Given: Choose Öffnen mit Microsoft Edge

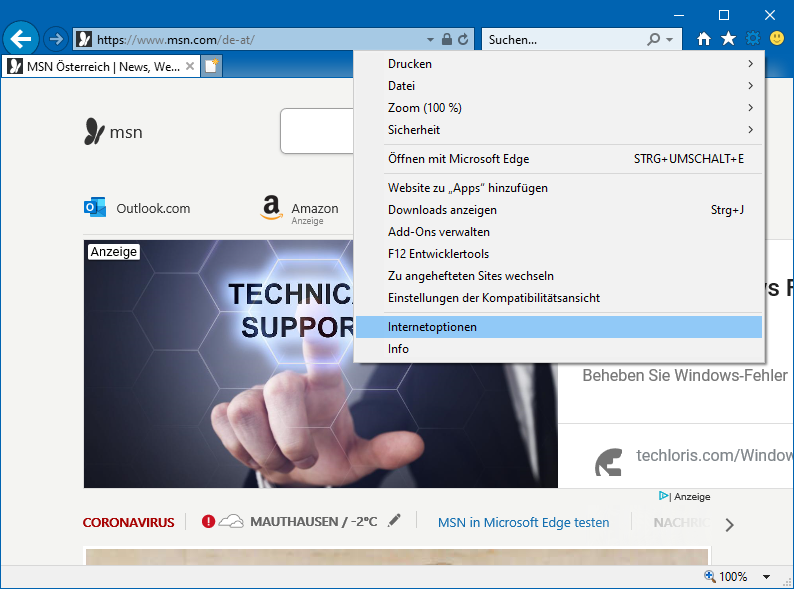Looking at the screenshot, I should tap(559, 159).
